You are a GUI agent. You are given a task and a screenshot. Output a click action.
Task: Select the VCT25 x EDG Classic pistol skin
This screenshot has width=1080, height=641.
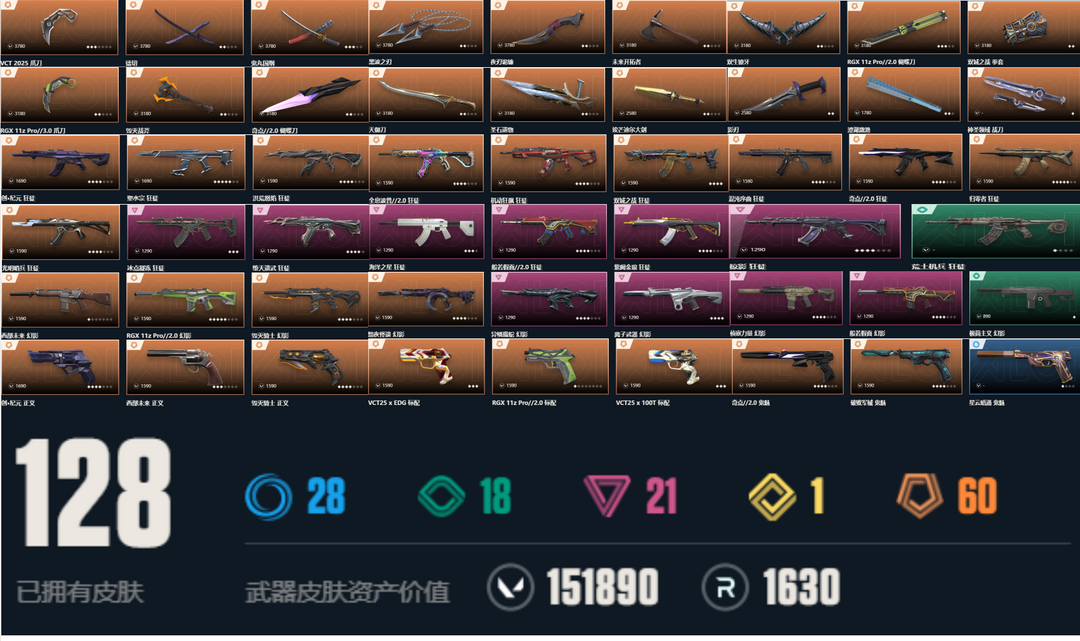[426, 366]
